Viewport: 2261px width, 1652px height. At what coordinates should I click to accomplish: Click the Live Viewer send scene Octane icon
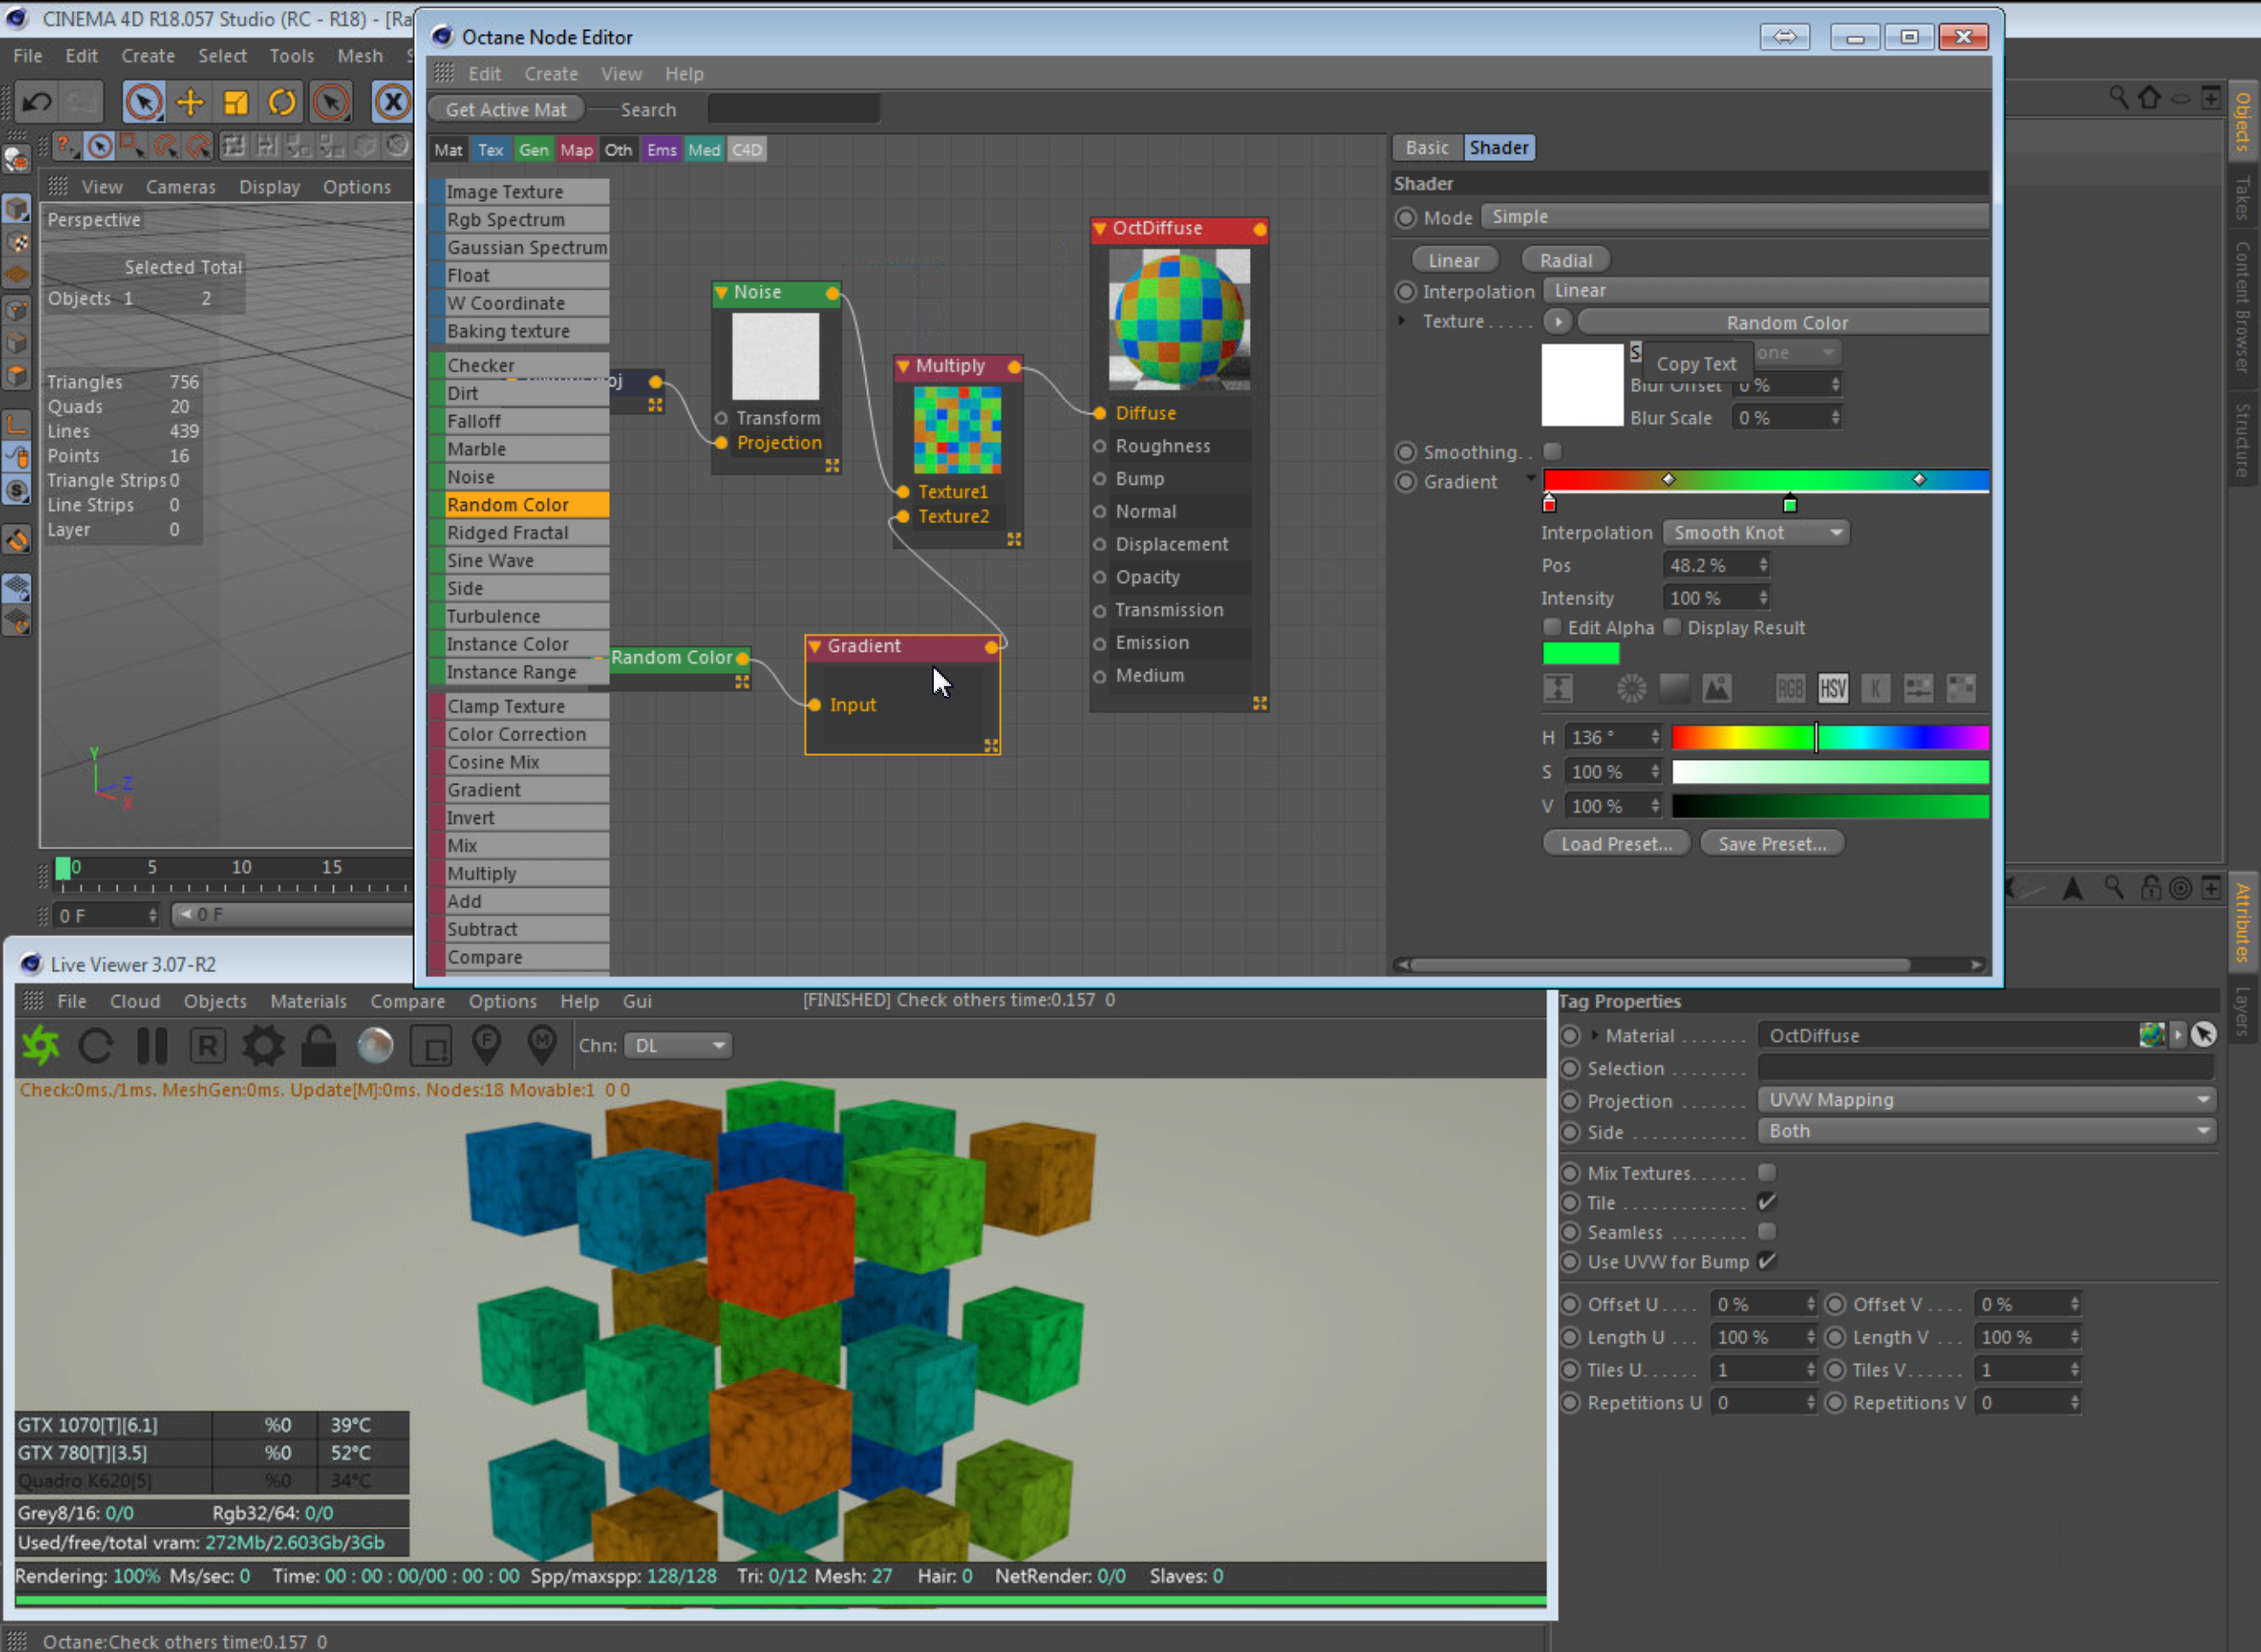40,1046
